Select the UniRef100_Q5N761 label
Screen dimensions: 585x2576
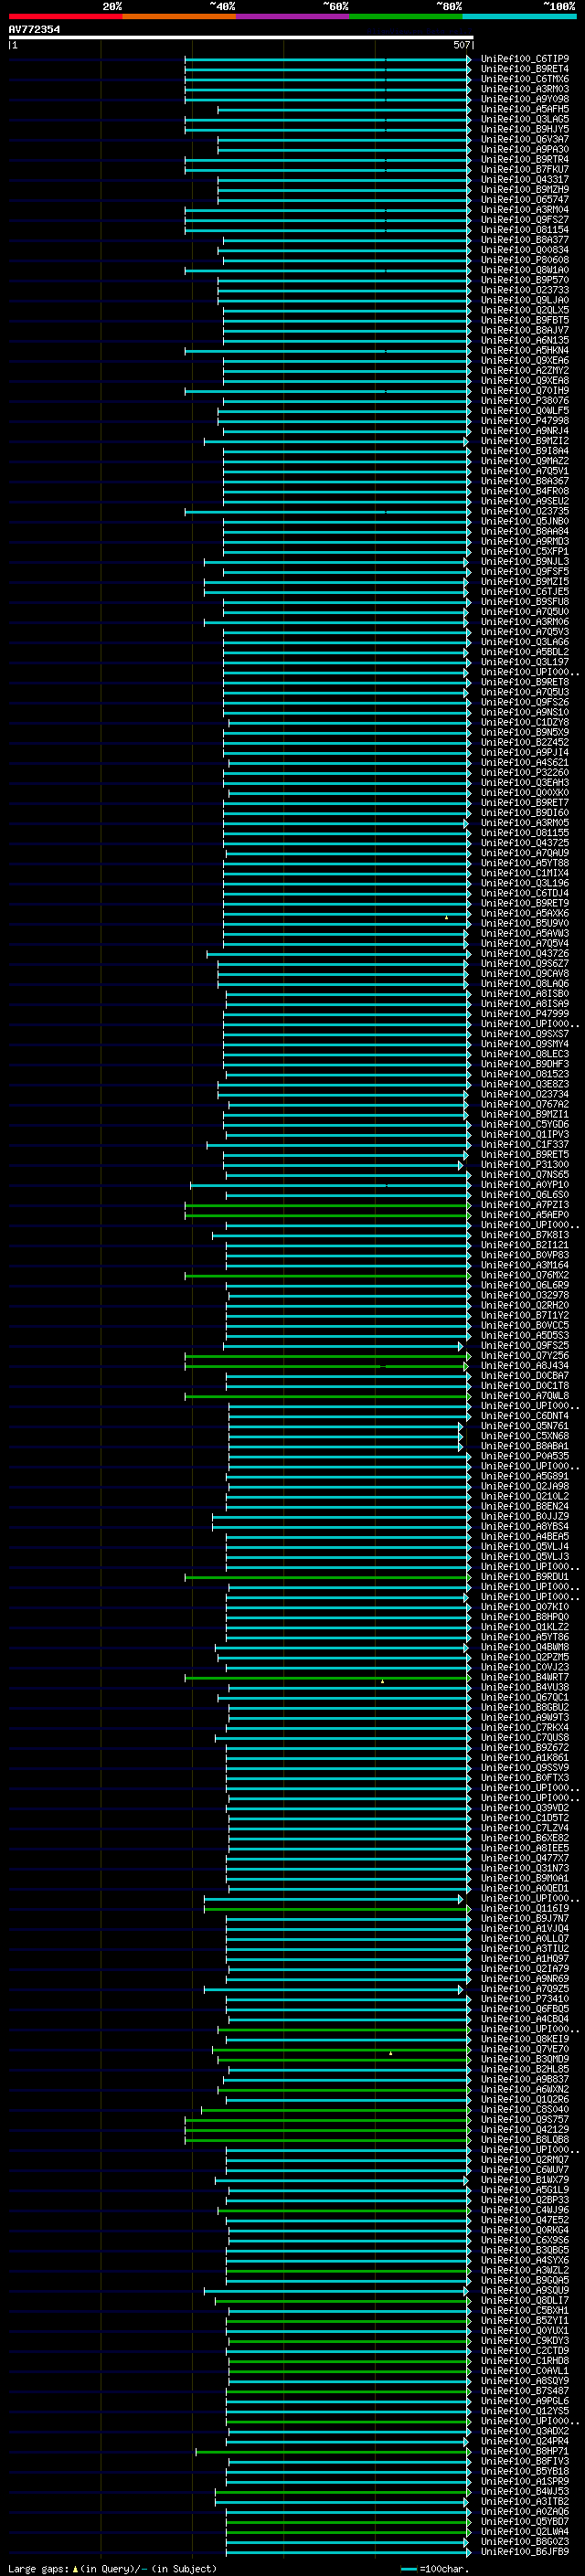(524, 1426)
